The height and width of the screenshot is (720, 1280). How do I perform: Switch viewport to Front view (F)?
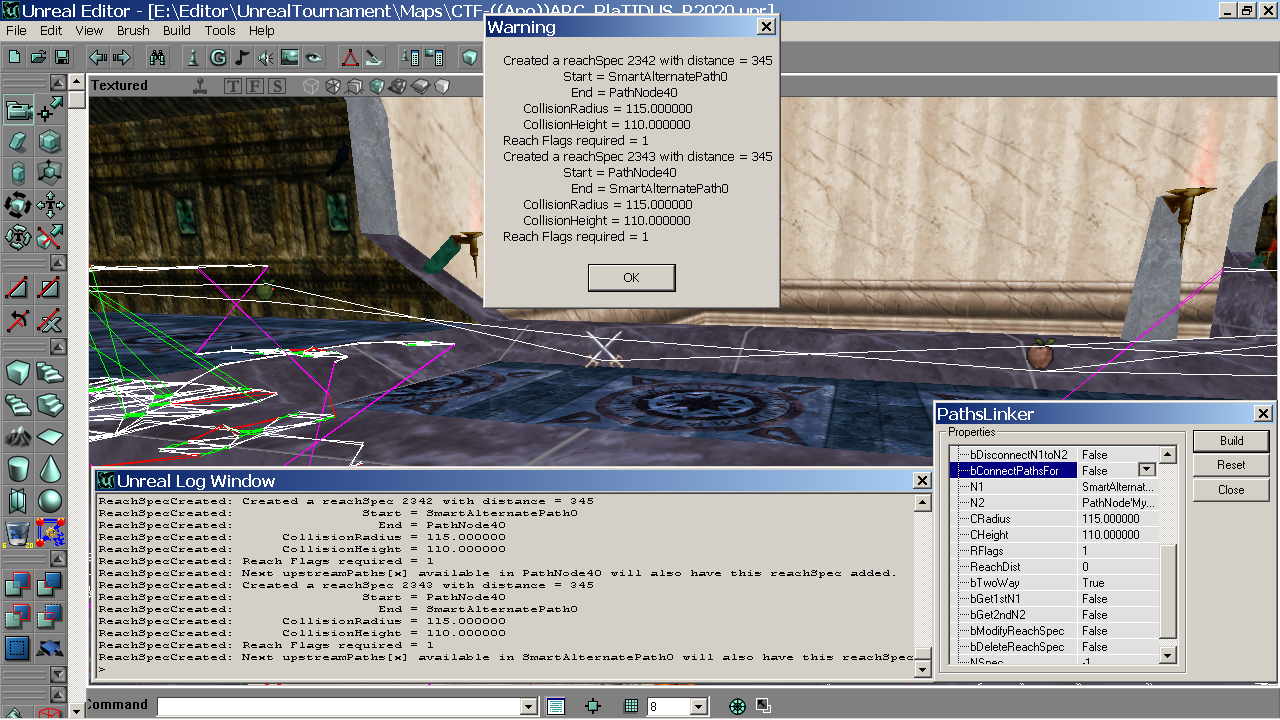(x=255, y=86)
